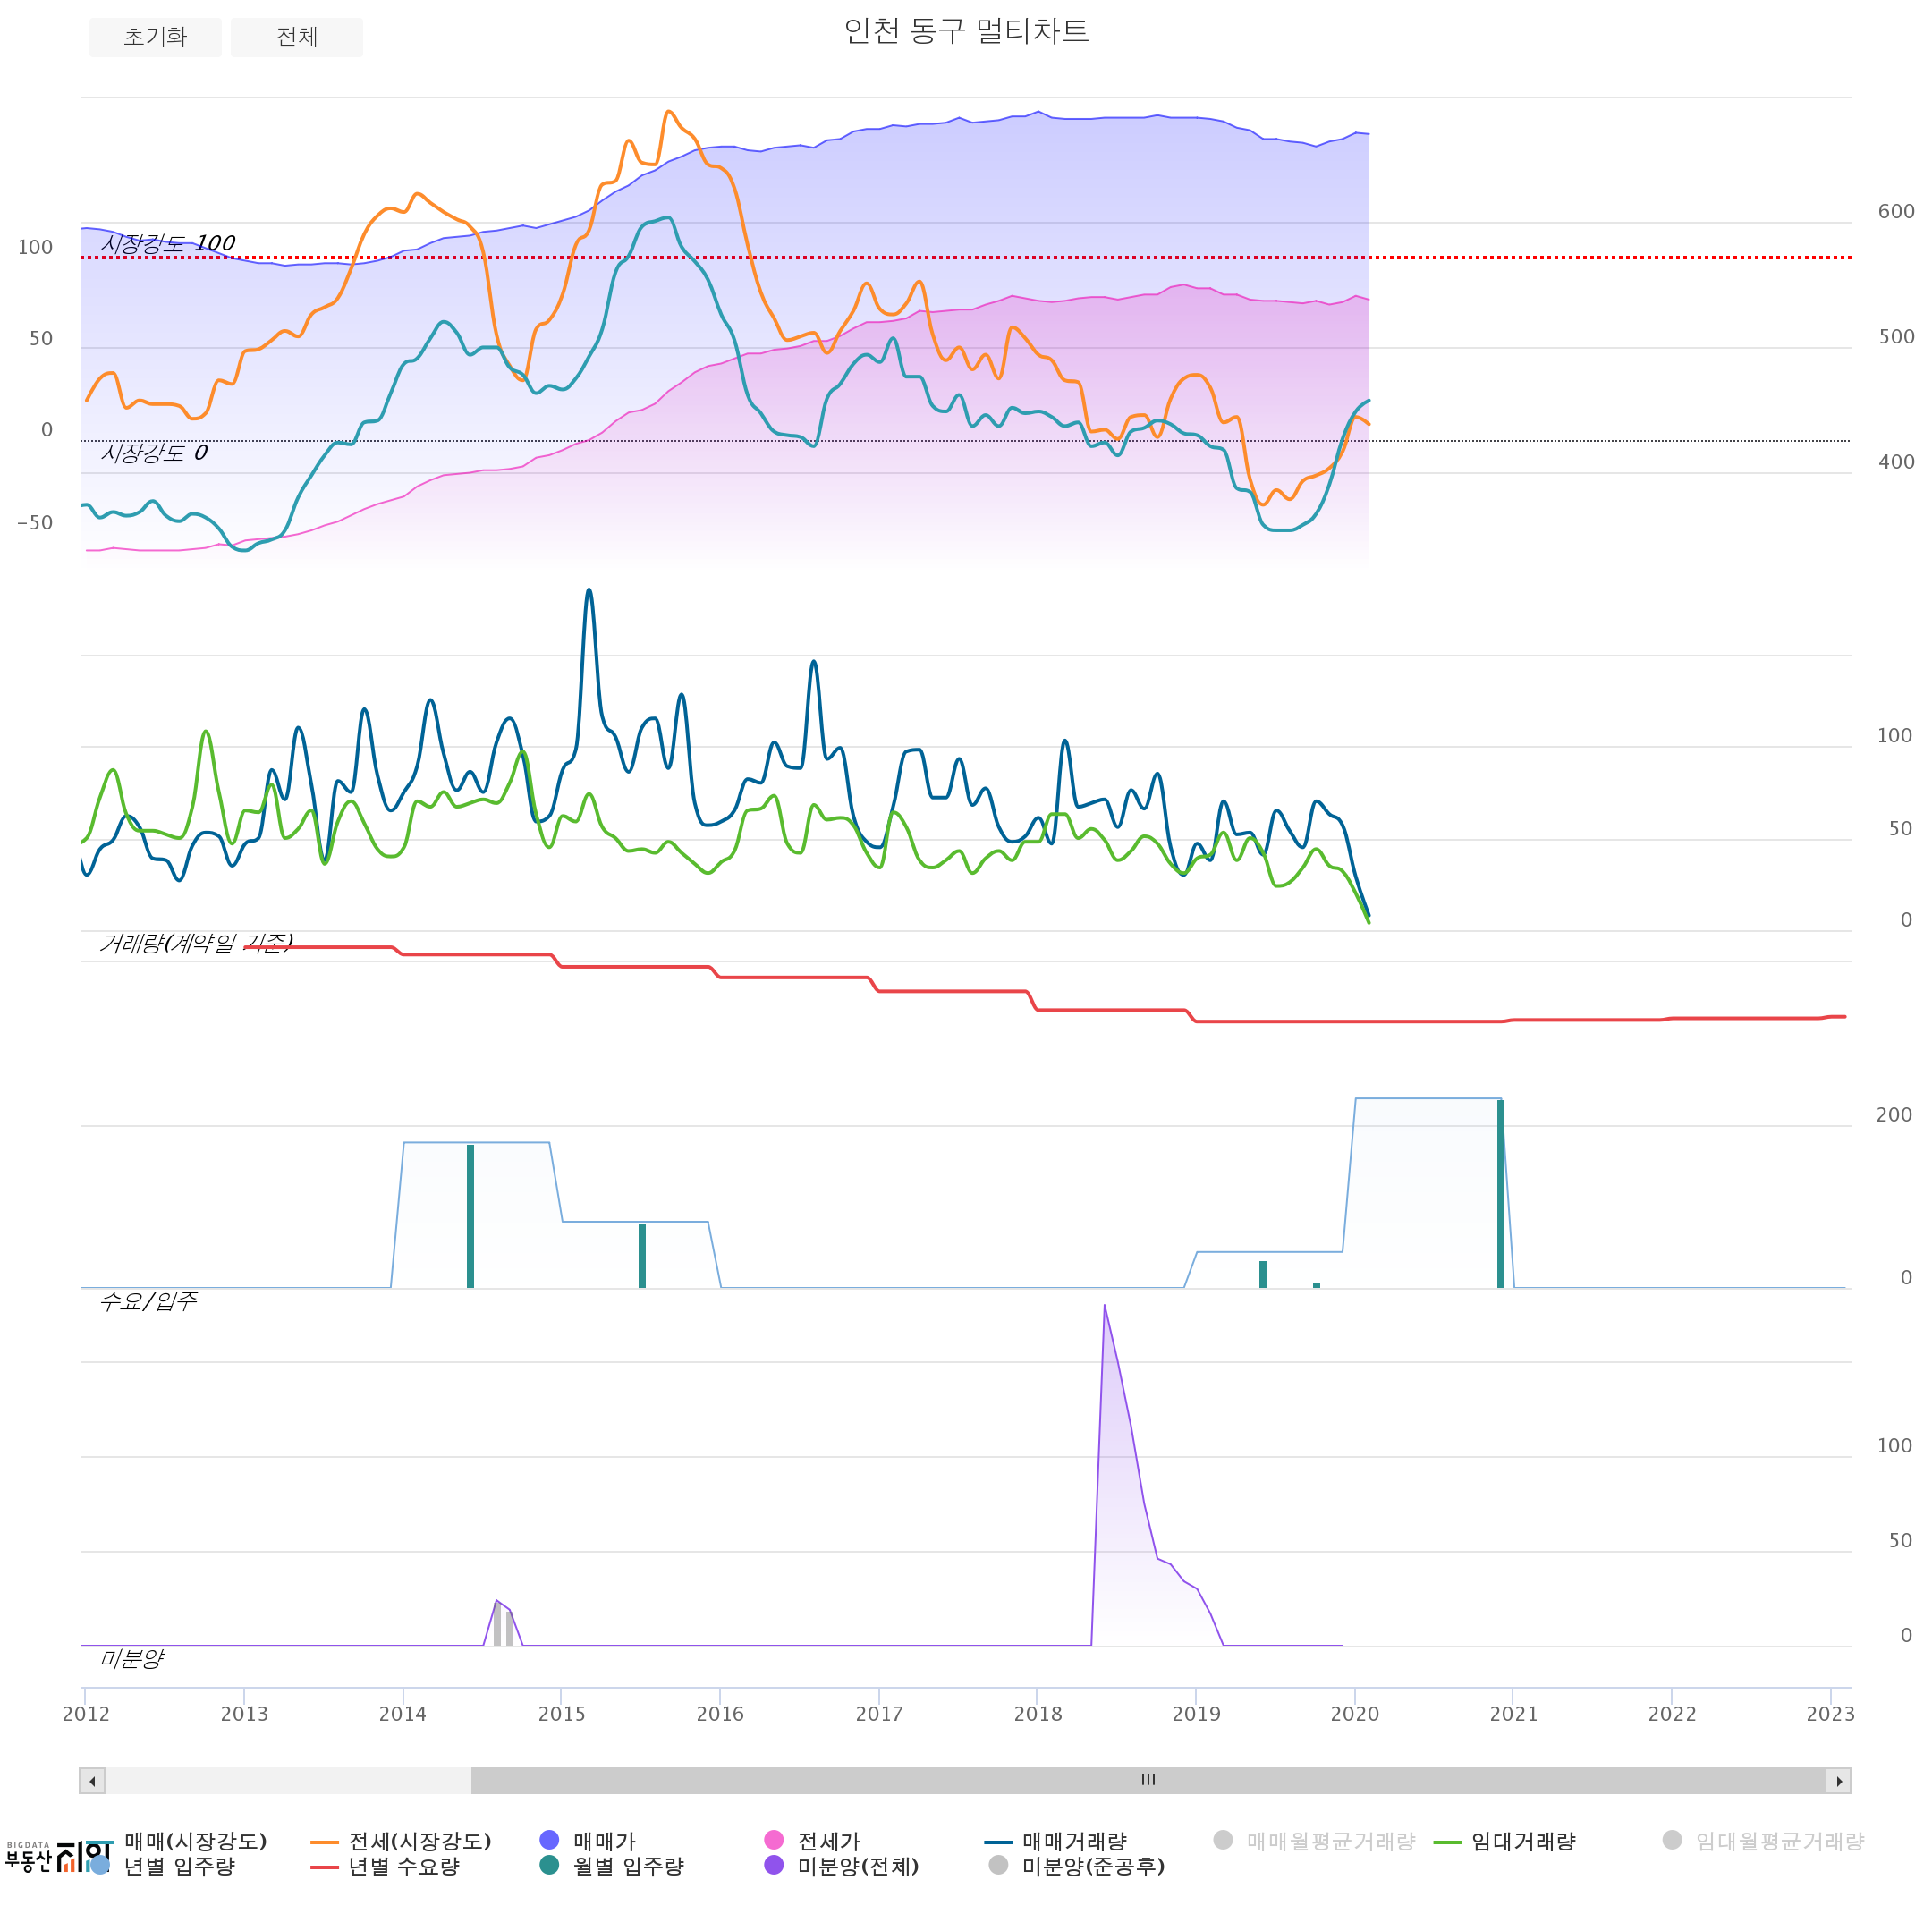This screenshot has width=1932, height=1914.
Task: Click the teal 월별 입주량 legend circle
Action: pos(549,1865)
